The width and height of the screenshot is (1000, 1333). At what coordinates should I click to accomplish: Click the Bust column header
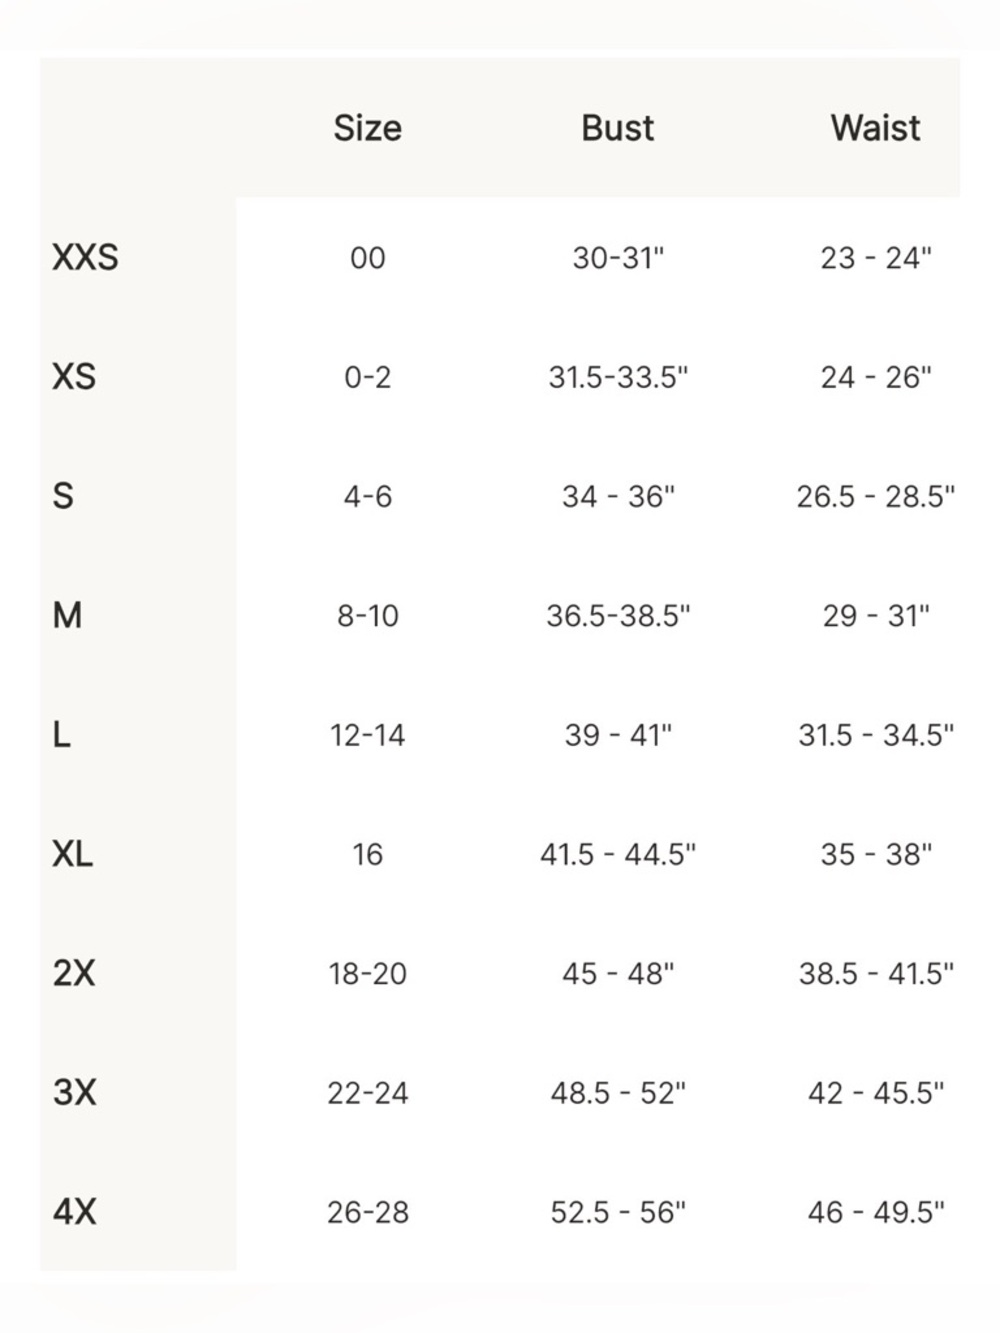click(x=618, y=128)
